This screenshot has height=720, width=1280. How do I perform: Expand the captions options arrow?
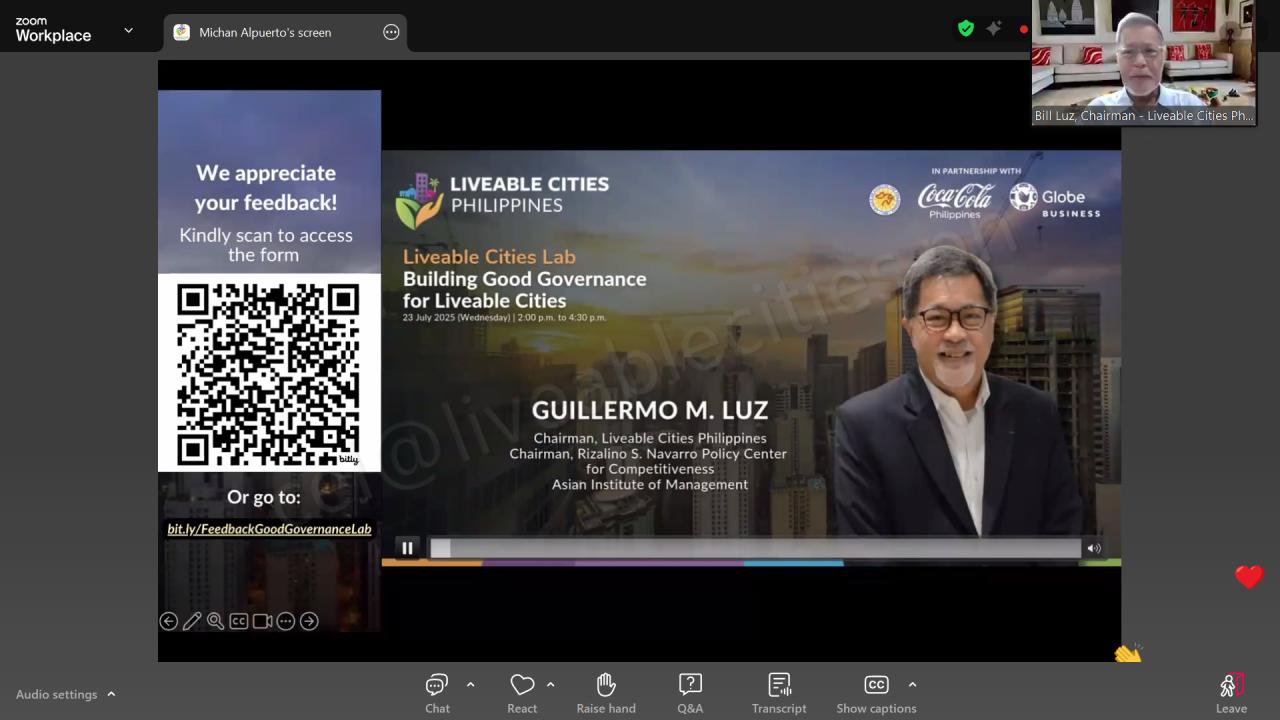click(x=912, y=685)
